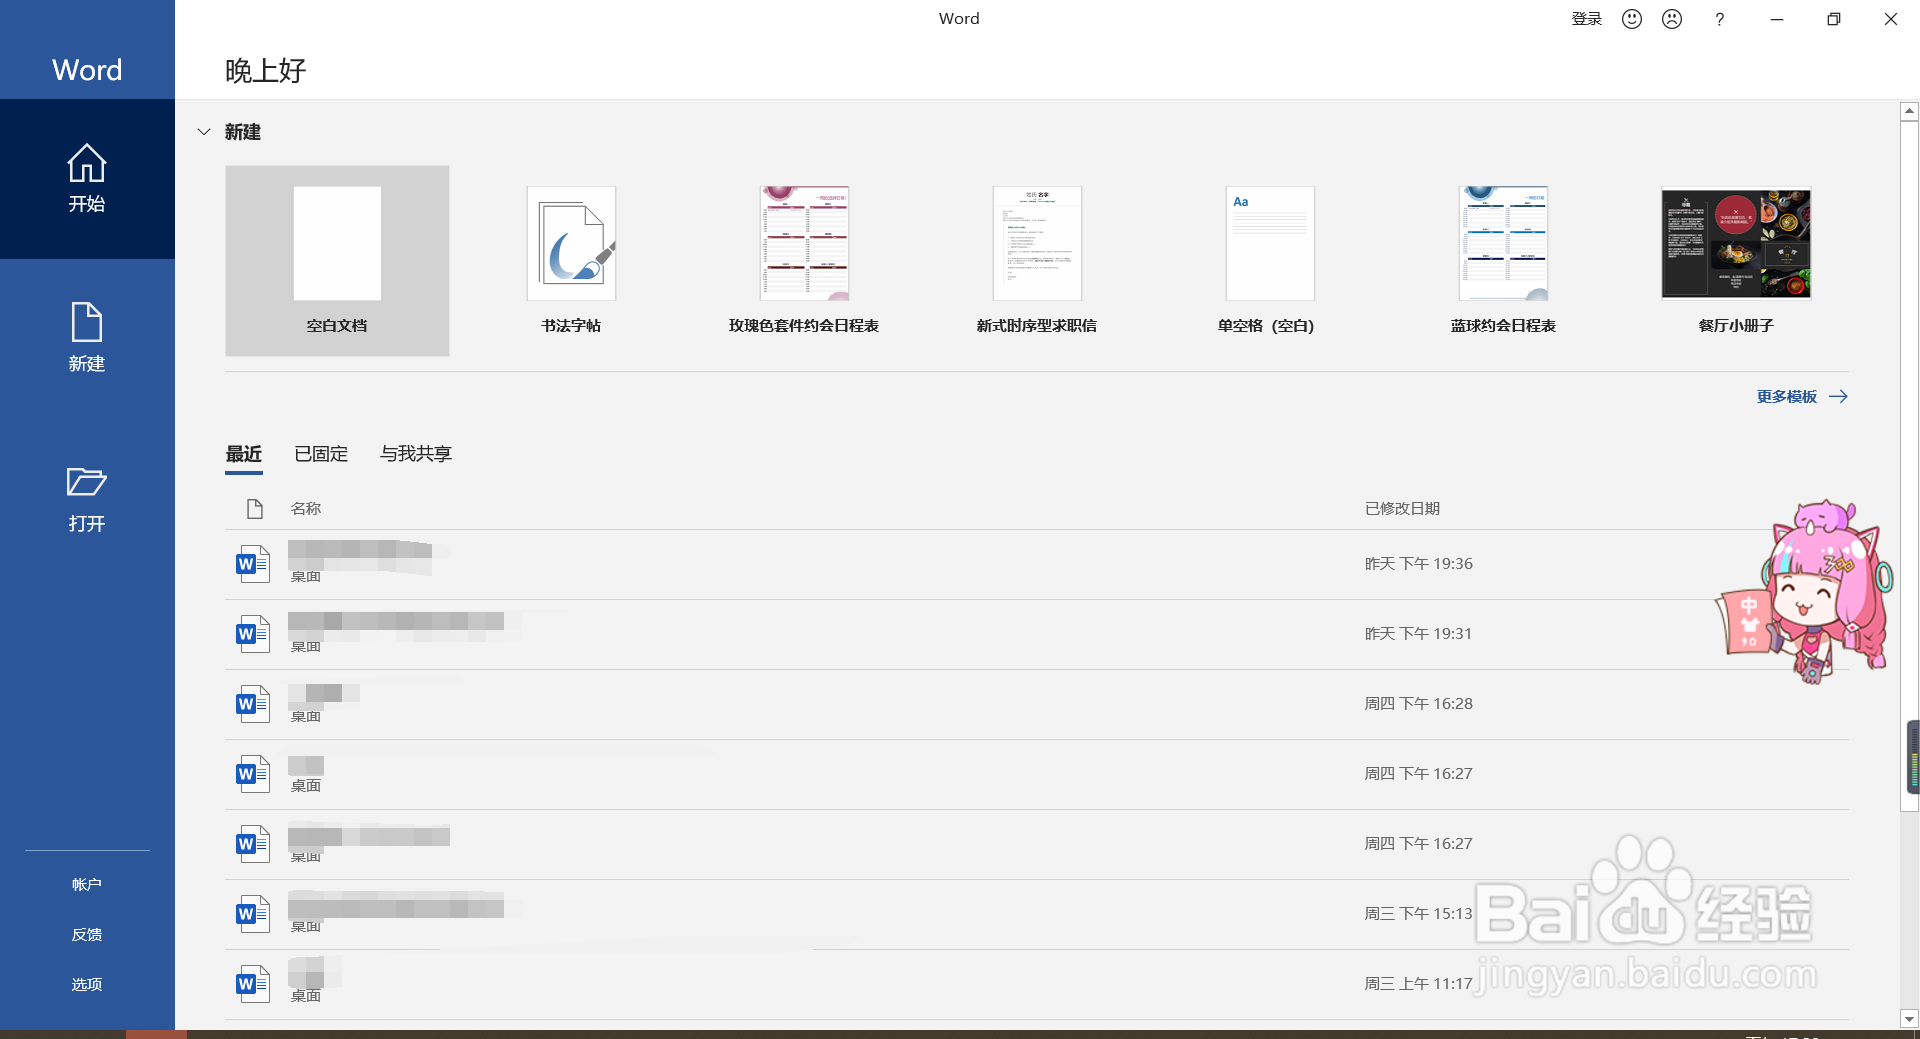Viewport: 1920px width, 1039px height.
Task: Open 帐户 in the sidebar
Action: 87,885
